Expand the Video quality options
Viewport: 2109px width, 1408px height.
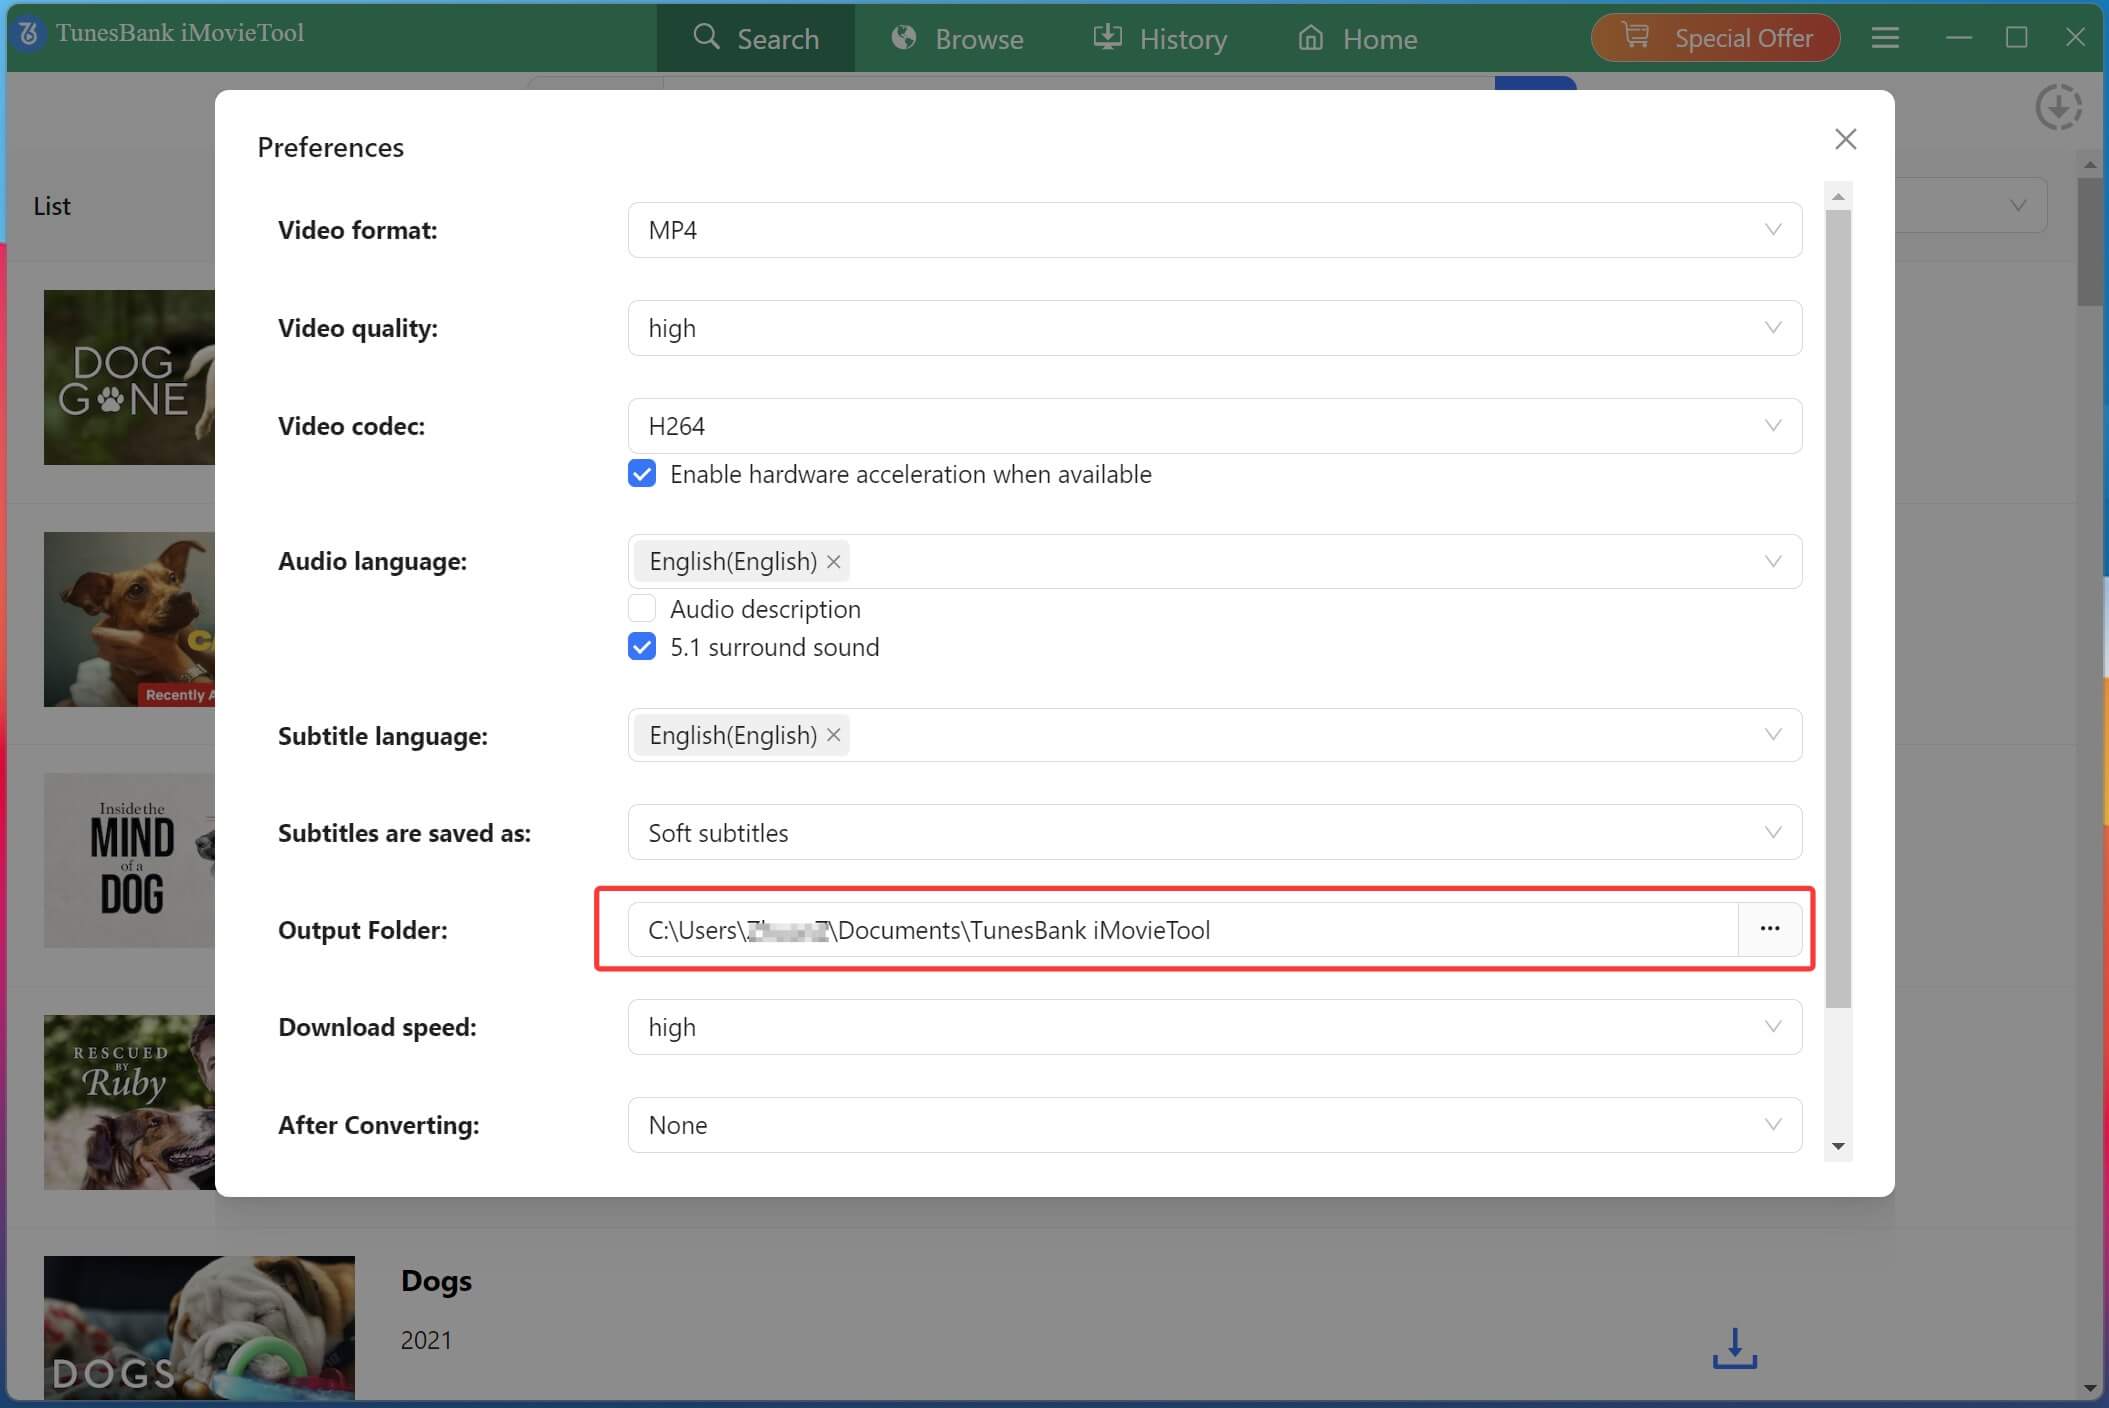pos(1773,327)
